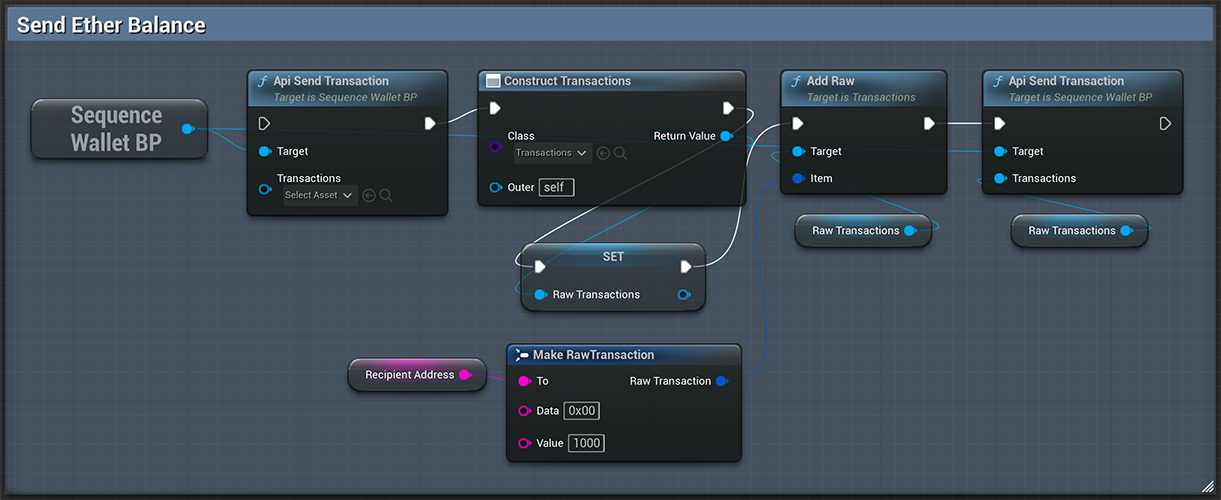The image size is (1221, 500).
Task: Click the Raw Transaction output pin
Action: point(722,381)
